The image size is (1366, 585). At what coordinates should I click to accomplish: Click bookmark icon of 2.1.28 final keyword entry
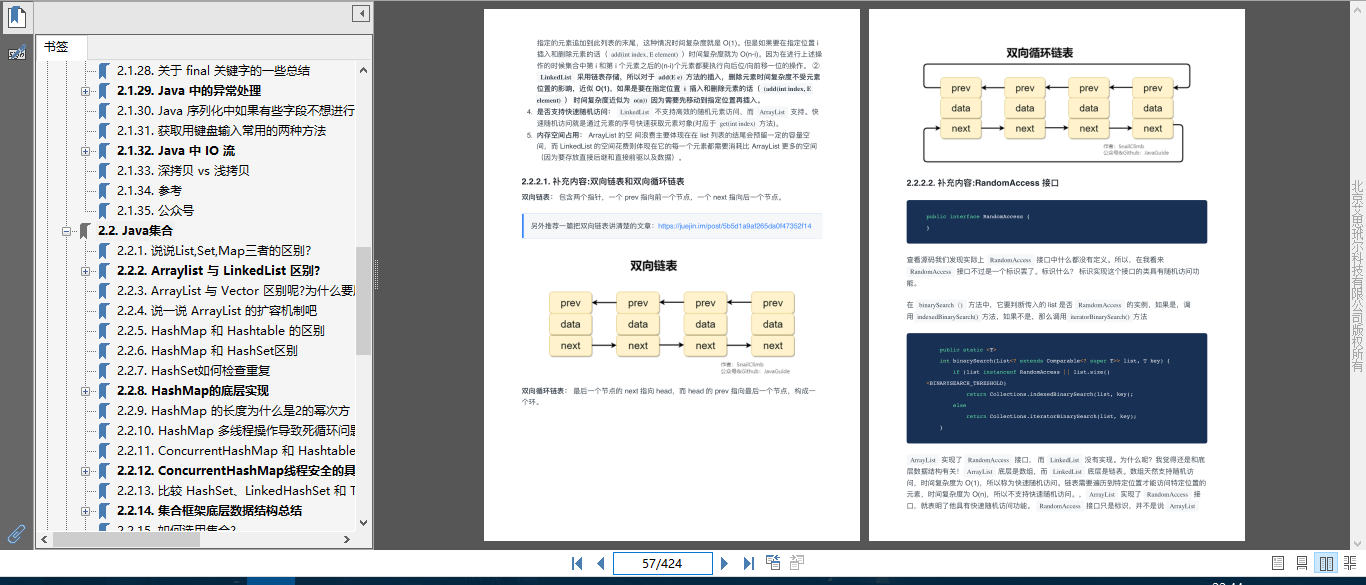(x=105, y=71)
